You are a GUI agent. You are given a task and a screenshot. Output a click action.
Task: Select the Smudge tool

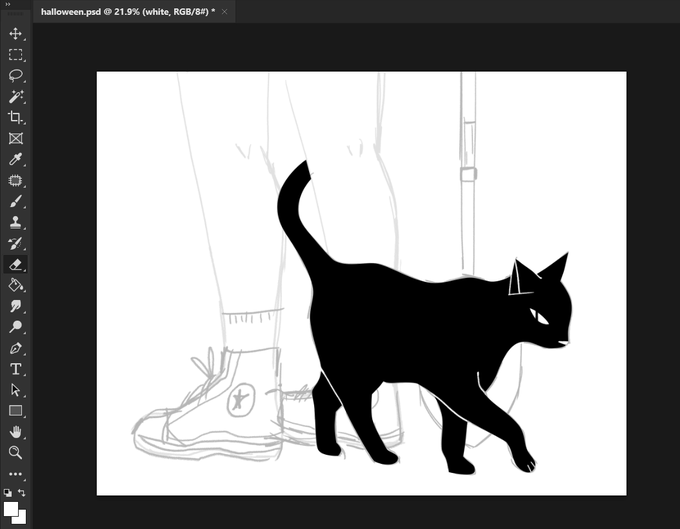16,306
